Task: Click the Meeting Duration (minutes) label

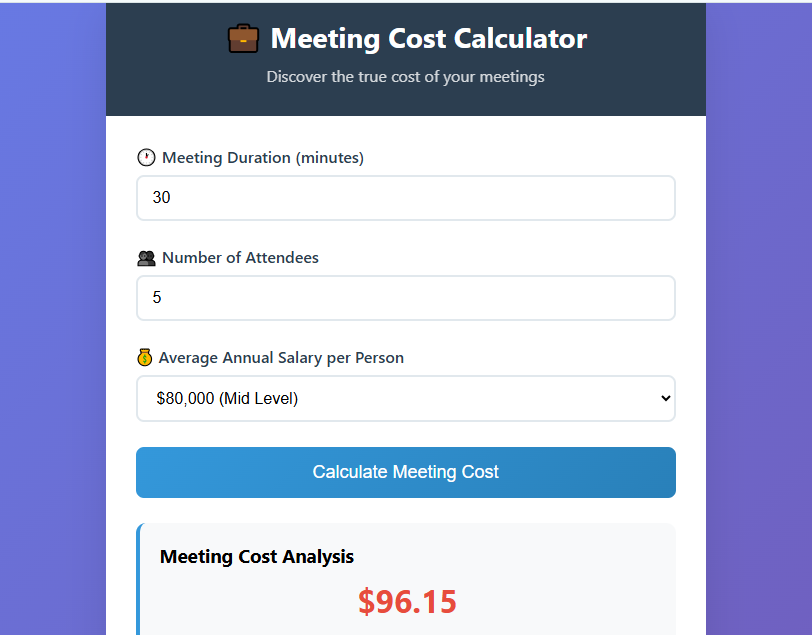Action: (261, 157)
